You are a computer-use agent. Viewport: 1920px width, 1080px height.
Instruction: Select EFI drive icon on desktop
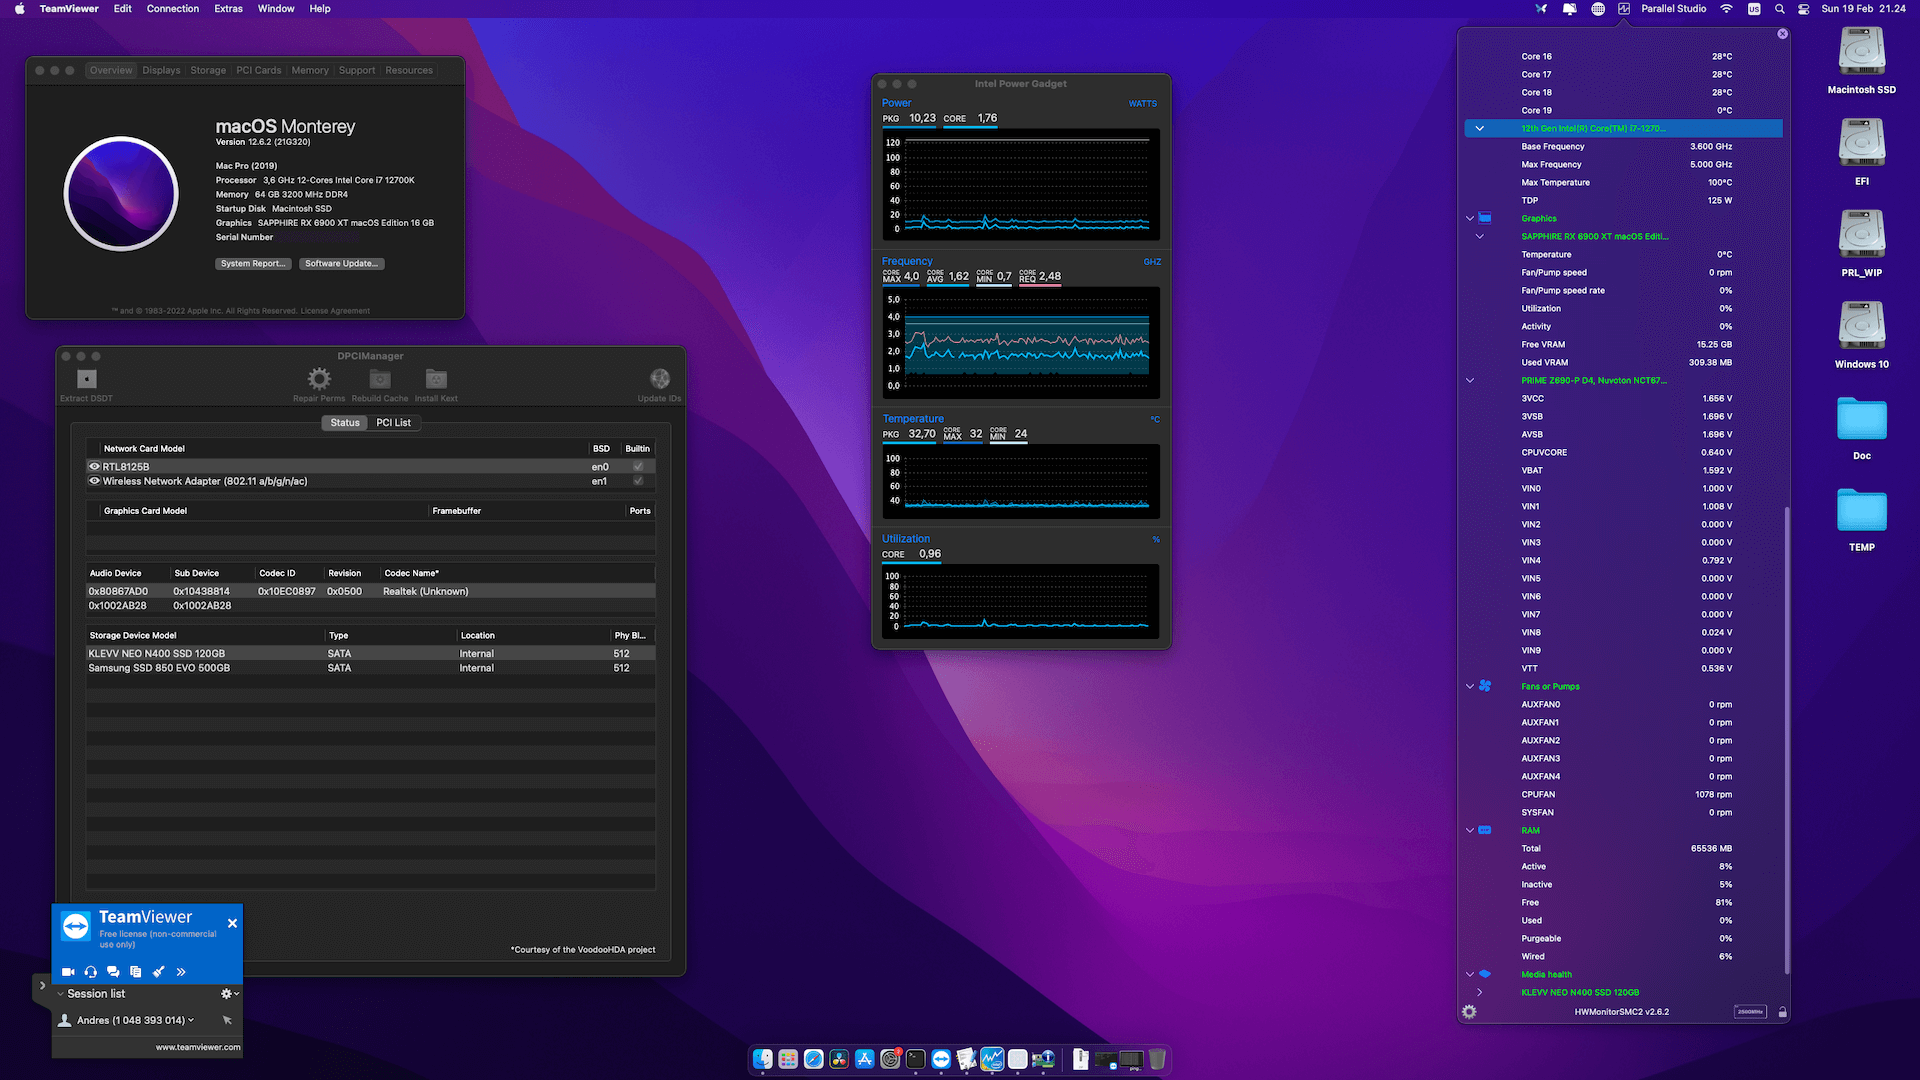[x=1862, y=143]
